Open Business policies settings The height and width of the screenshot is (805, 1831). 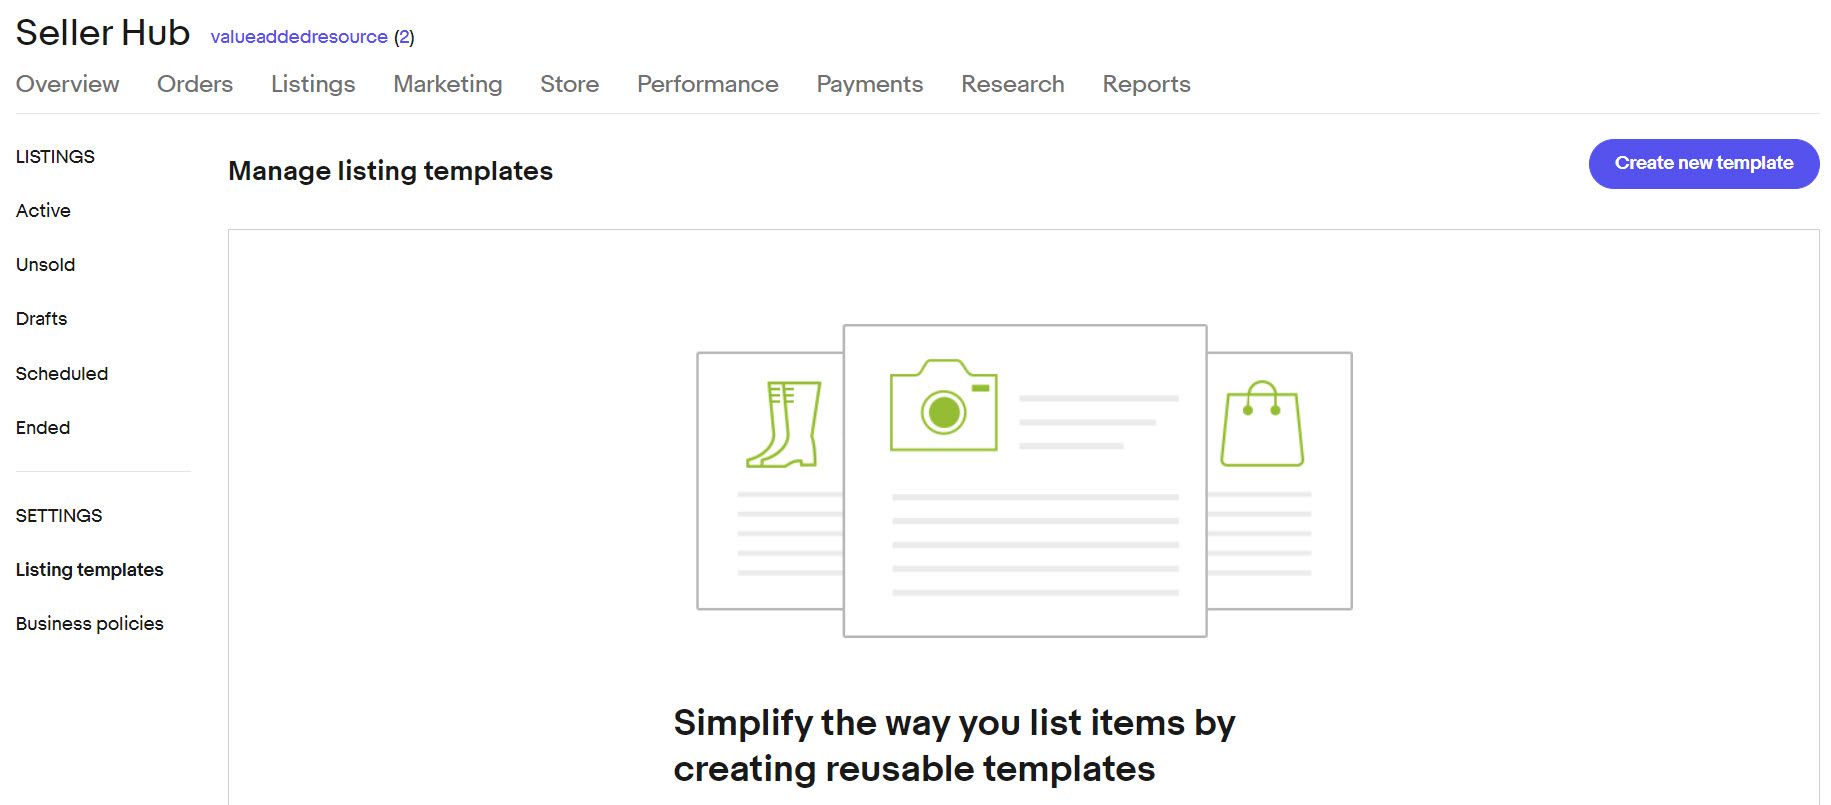pos(90,624)
